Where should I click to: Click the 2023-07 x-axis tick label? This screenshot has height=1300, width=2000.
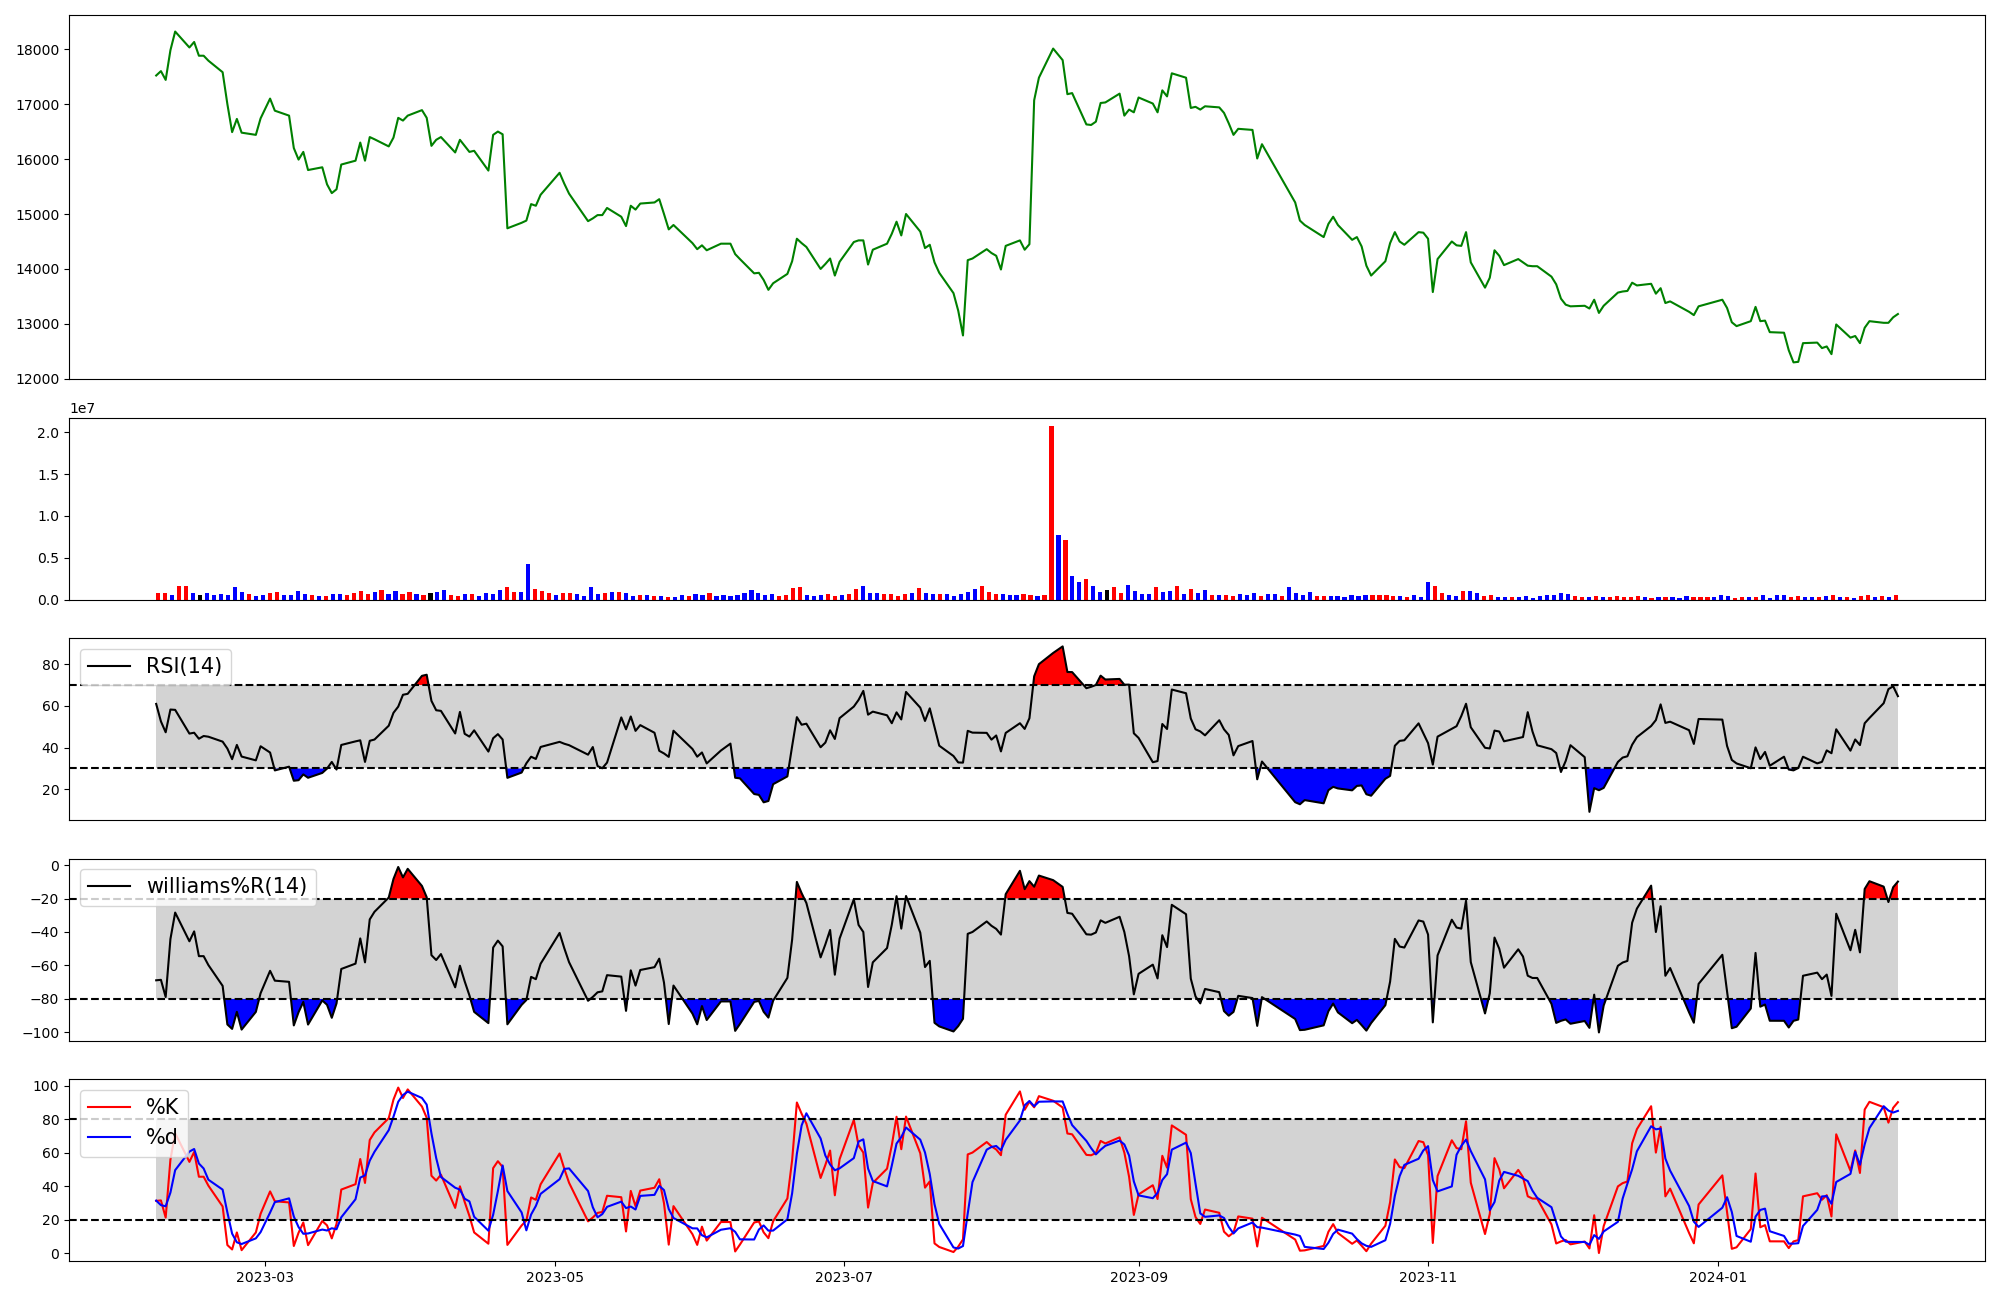point(844,1277)
